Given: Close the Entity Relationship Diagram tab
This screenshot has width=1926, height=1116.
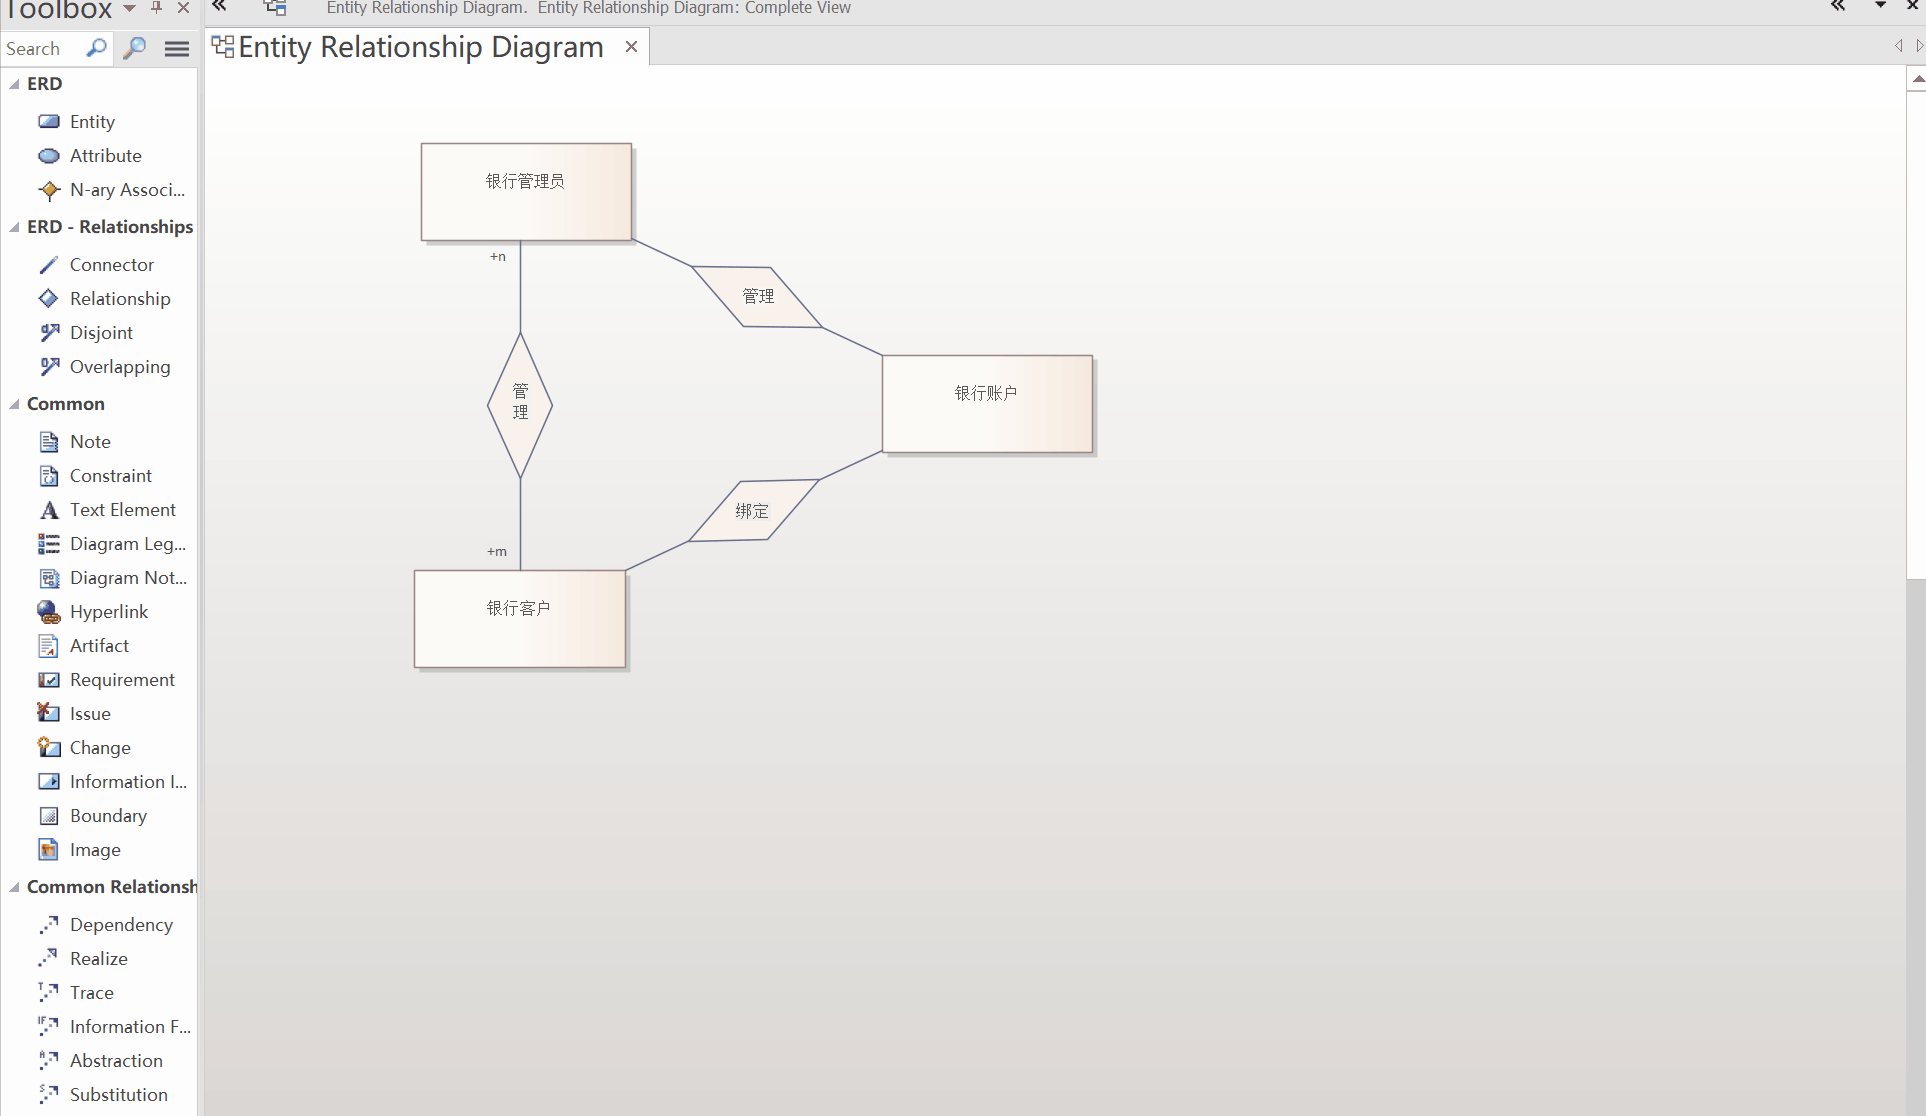Looking at the screenshot, I should [x=631, y=47].
